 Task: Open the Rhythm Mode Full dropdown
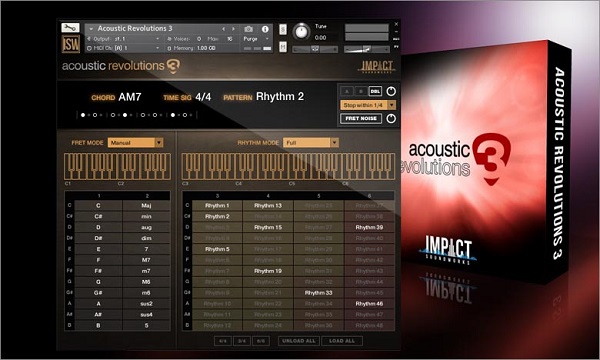coord(311,143)
